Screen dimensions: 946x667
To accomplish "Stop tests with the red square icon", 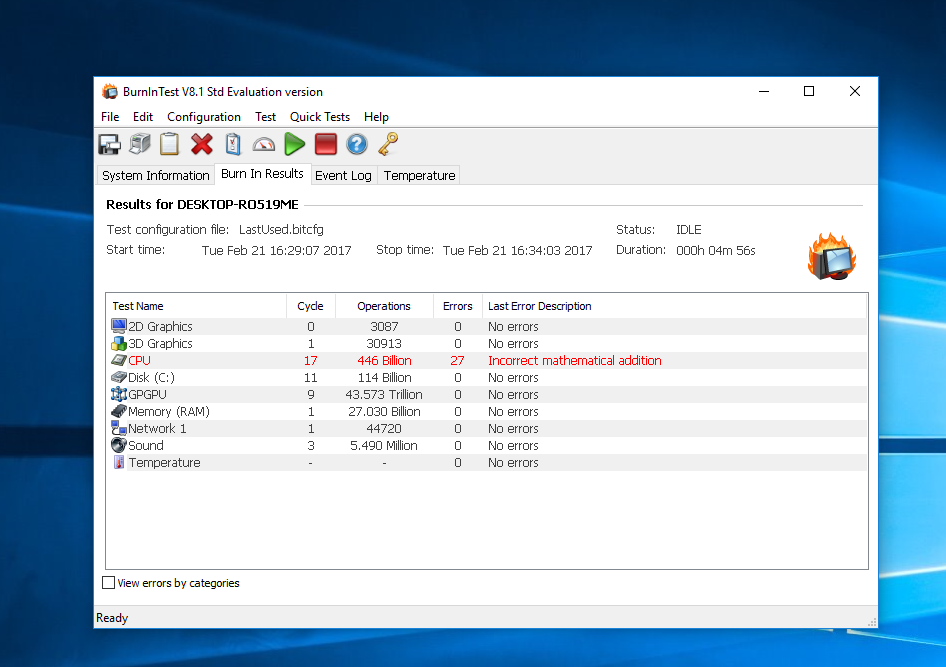I will tap(326, 145).
